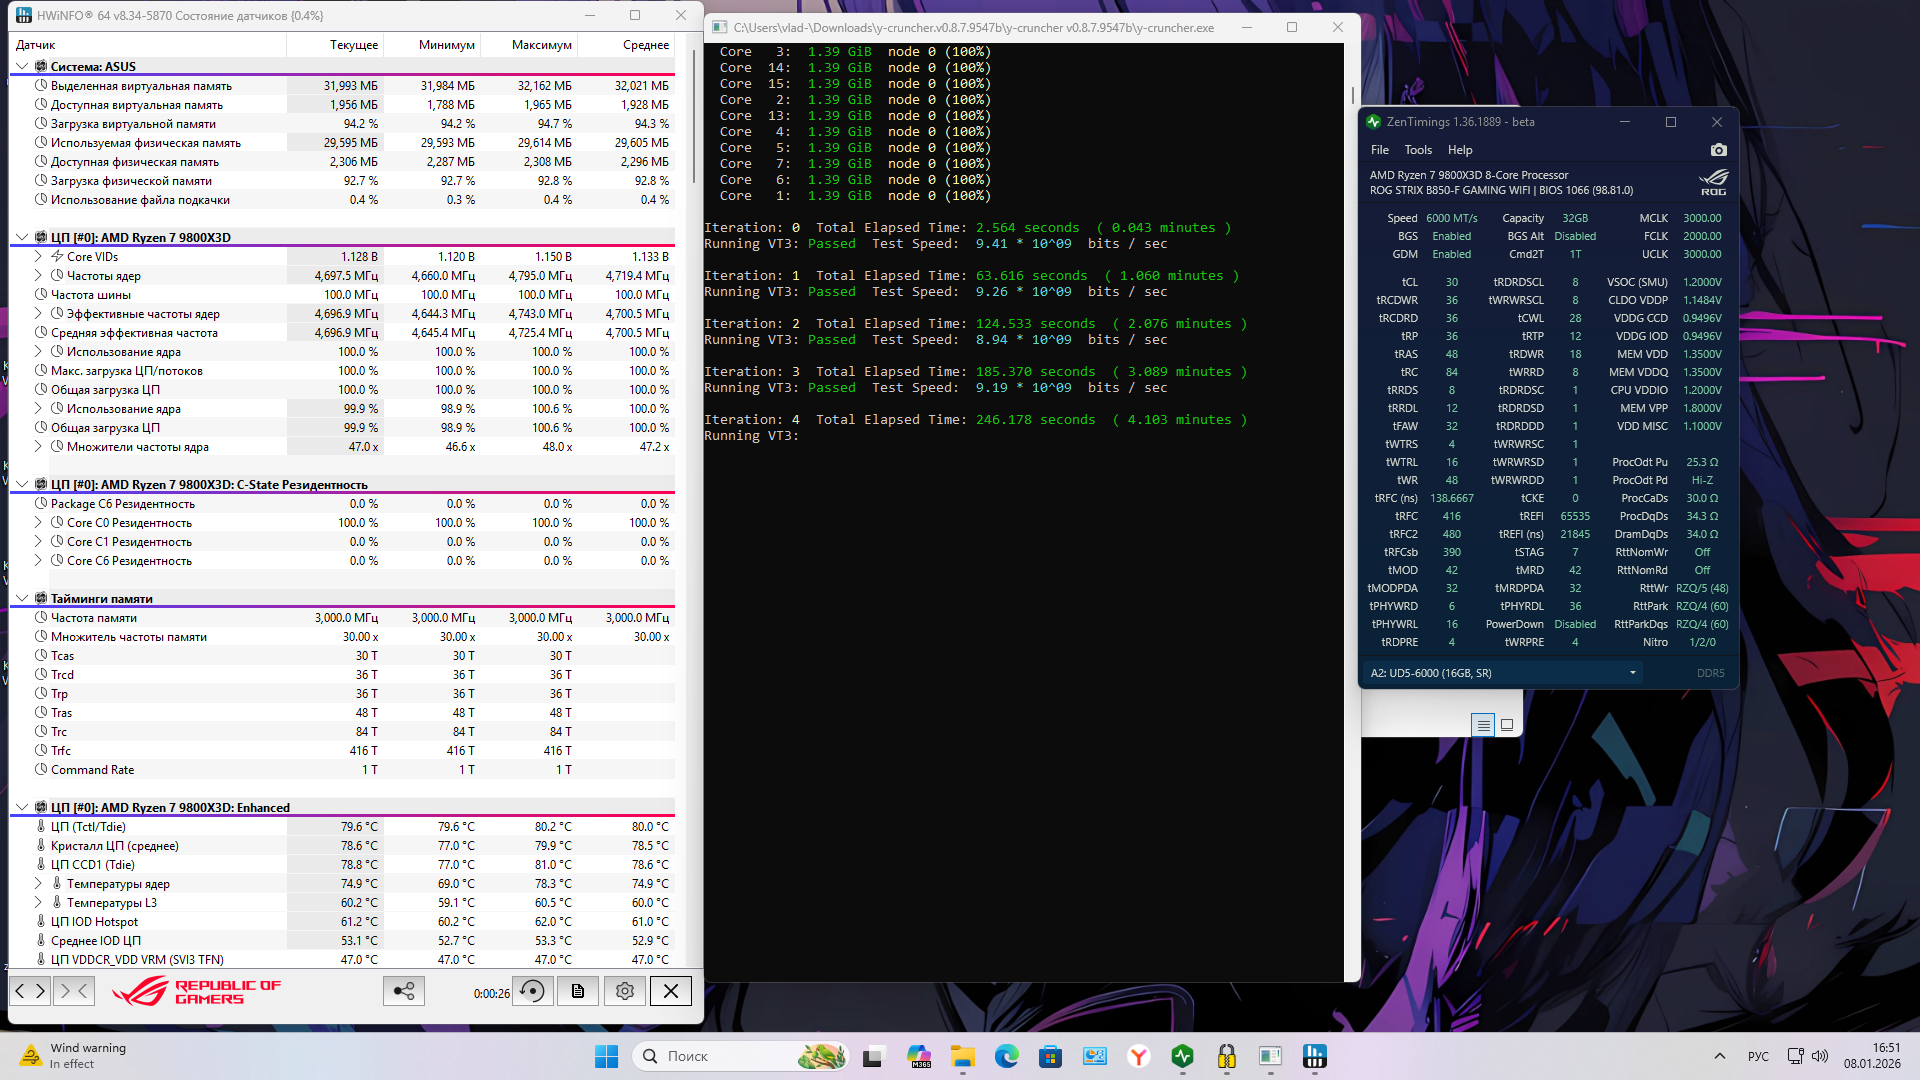Click the HWiNFO log file icon
The image size is (1920, 1080).
[x=578, y=991]
